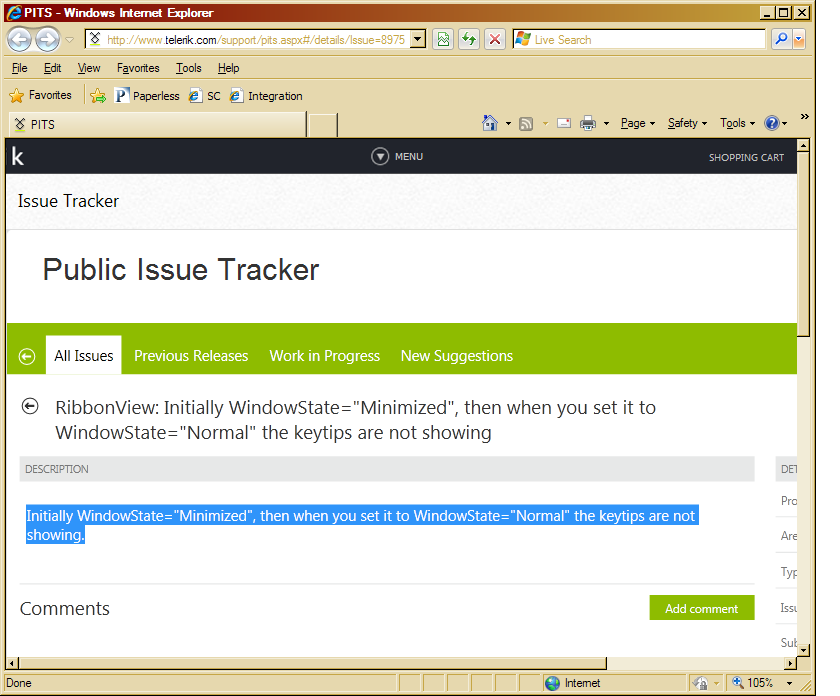Open the SHOPPING CART link
The height and width of the screenshot is (696, 840).
[746, 158]
